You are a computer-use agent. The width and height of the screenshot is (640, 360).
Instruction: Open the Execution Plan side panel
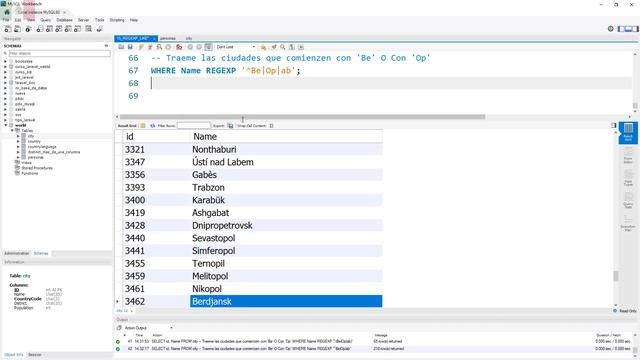628,223
